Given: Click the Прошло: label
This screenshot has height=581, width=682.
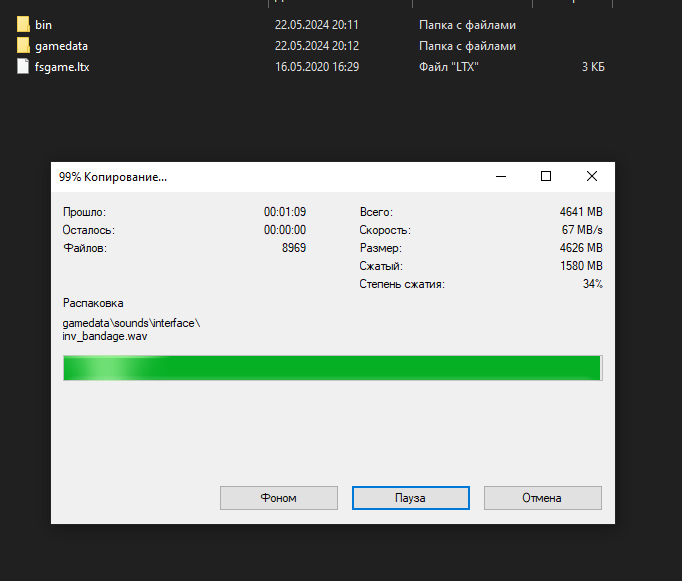Looking at the screenshot, I should tap(84, 212).
